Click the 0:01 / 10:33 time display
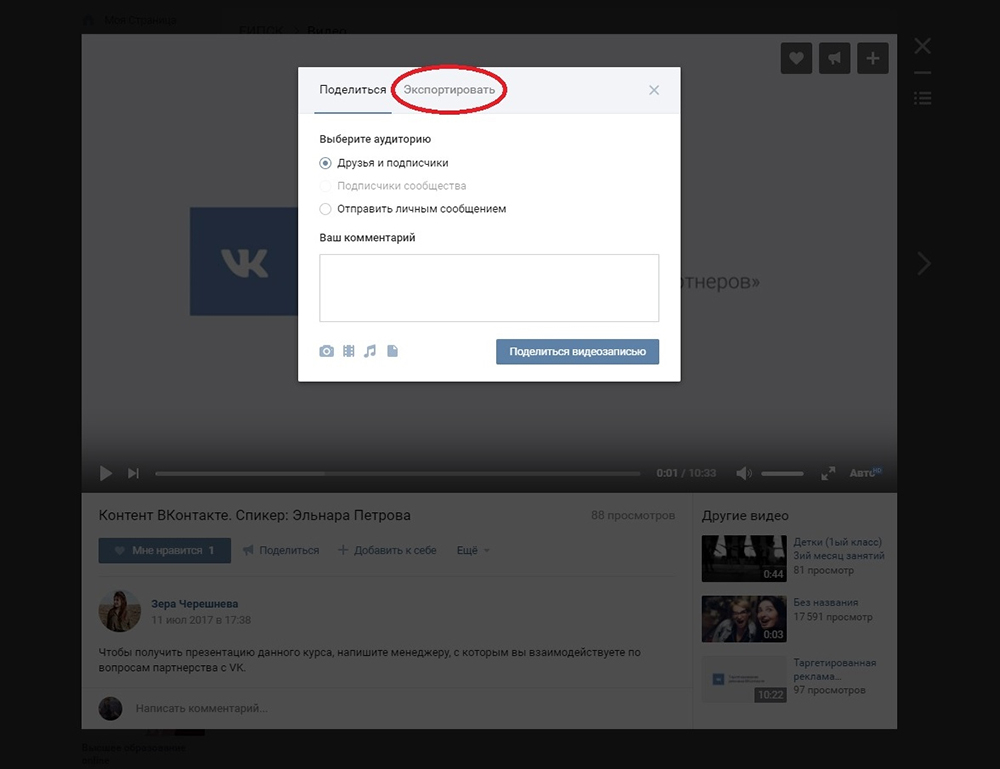Screen dimensions: 1000x769 click(x=686, y=473)
